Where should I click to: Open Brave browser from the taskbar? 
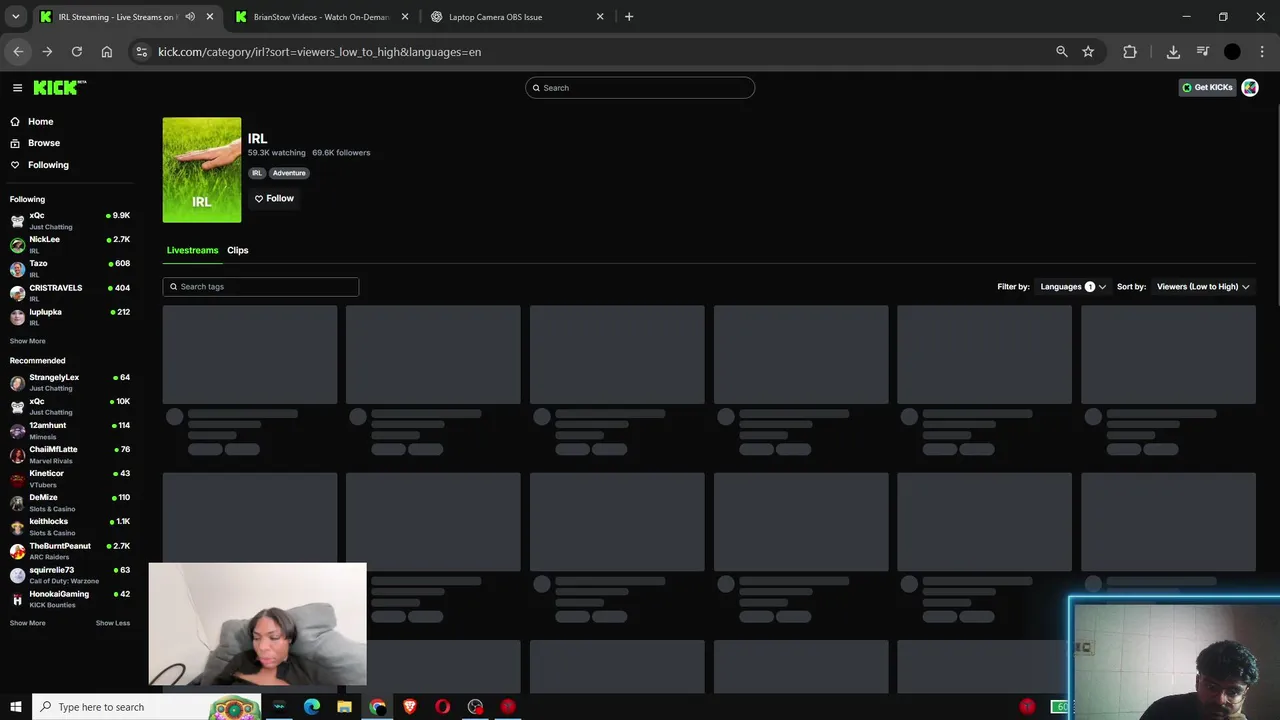coord(410,707)
